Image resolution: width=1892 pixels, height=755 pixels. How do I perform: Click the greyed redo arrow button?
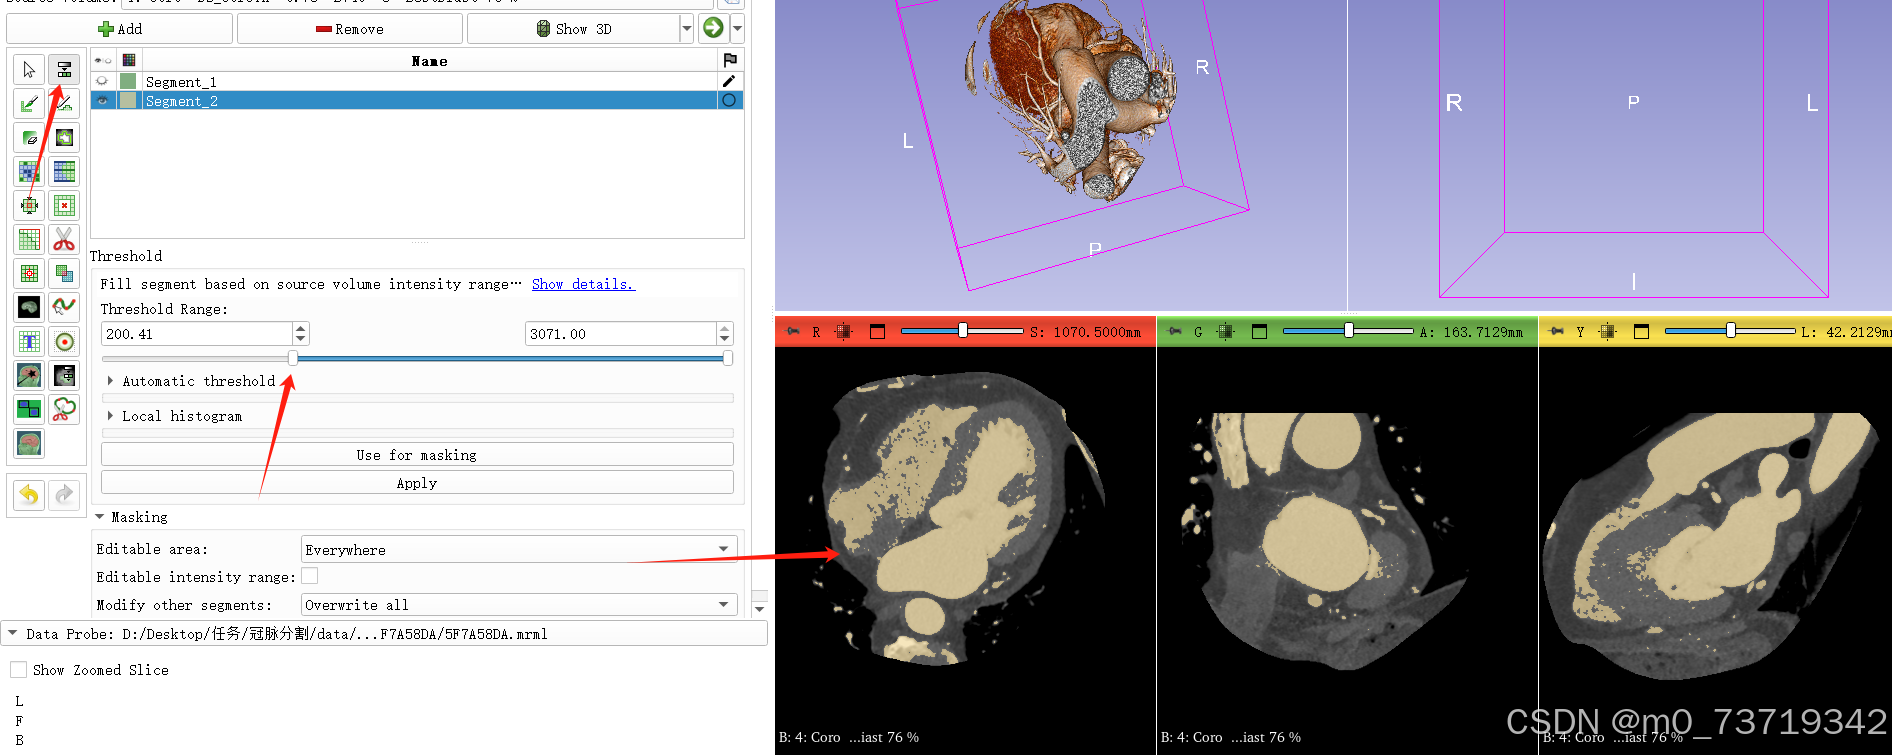64,494
